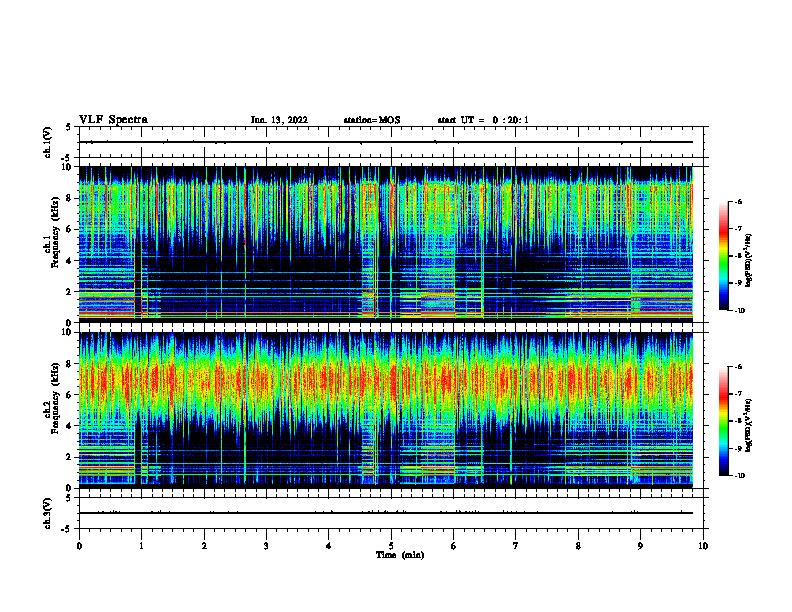Click time axis tick label "9"

coord(640,546)
